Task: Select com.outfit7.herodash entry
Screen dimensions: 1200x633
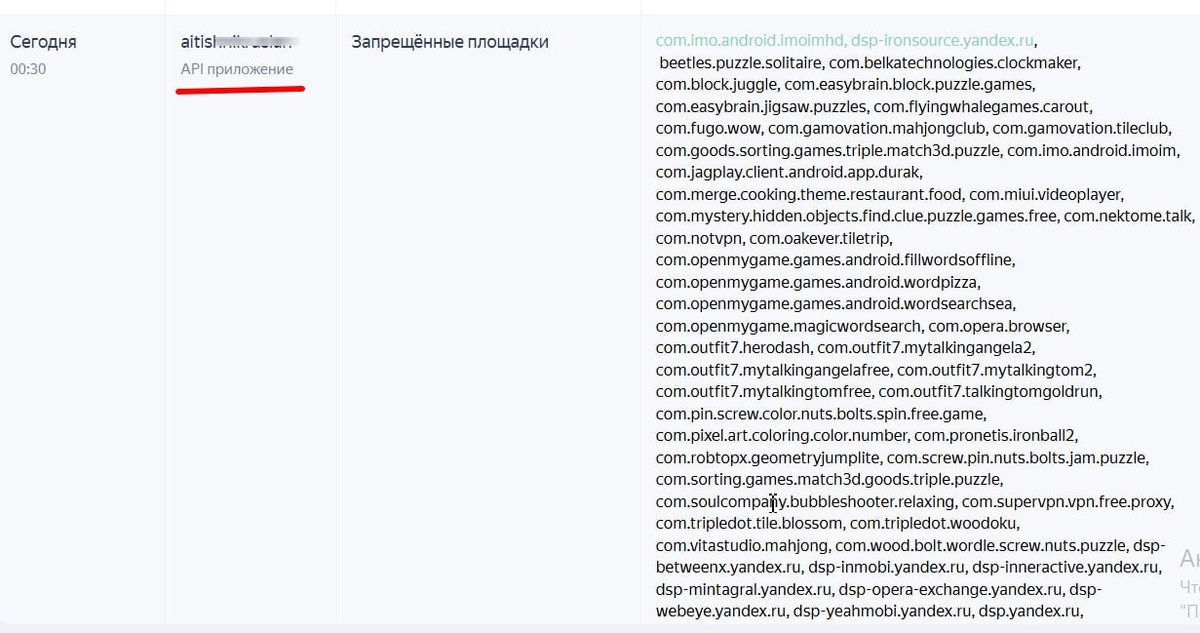Action: tap(732, 348)
